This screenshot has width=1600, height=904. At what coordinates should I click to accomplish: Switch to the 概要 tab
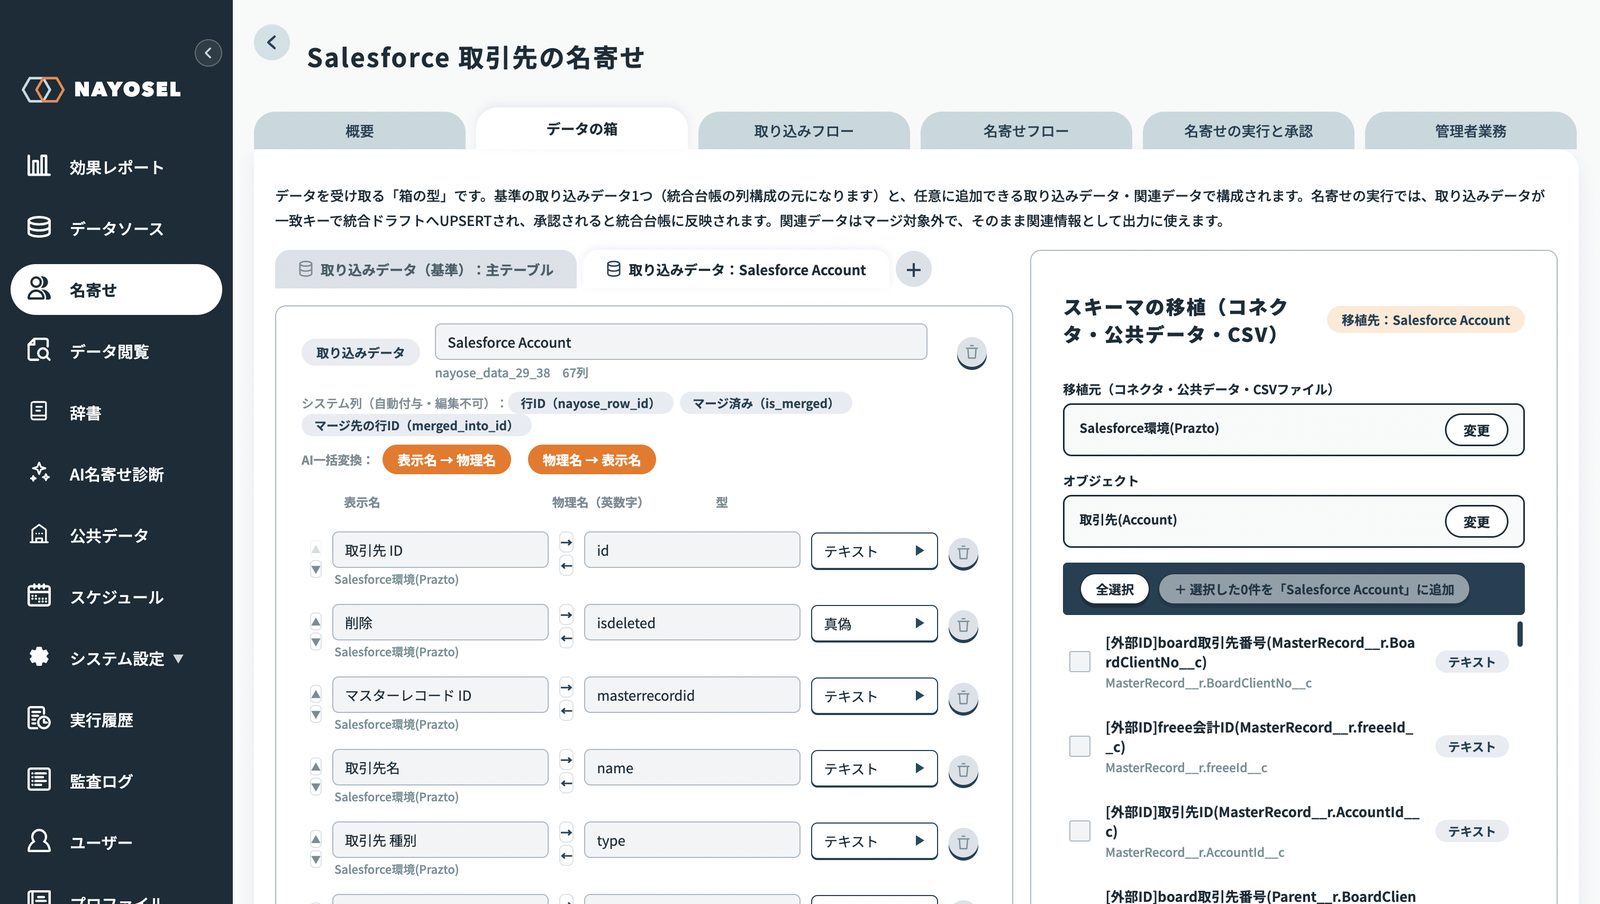360,131
